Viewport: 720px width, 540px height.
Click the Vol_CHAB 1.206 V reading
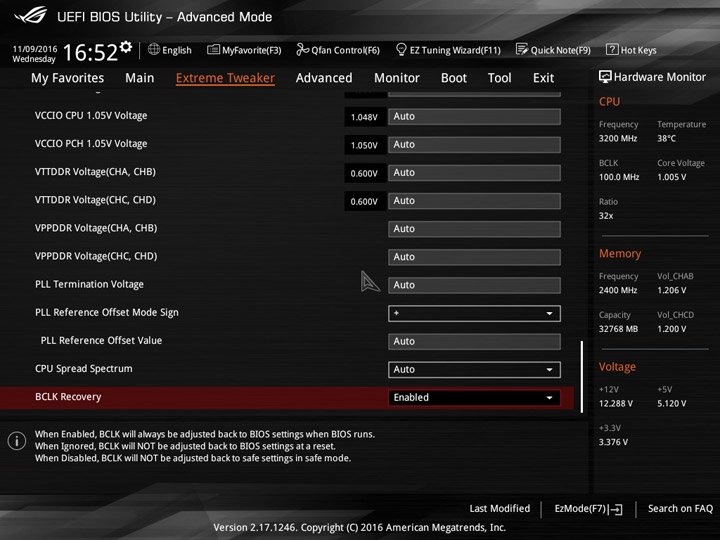tap(671, 290)
